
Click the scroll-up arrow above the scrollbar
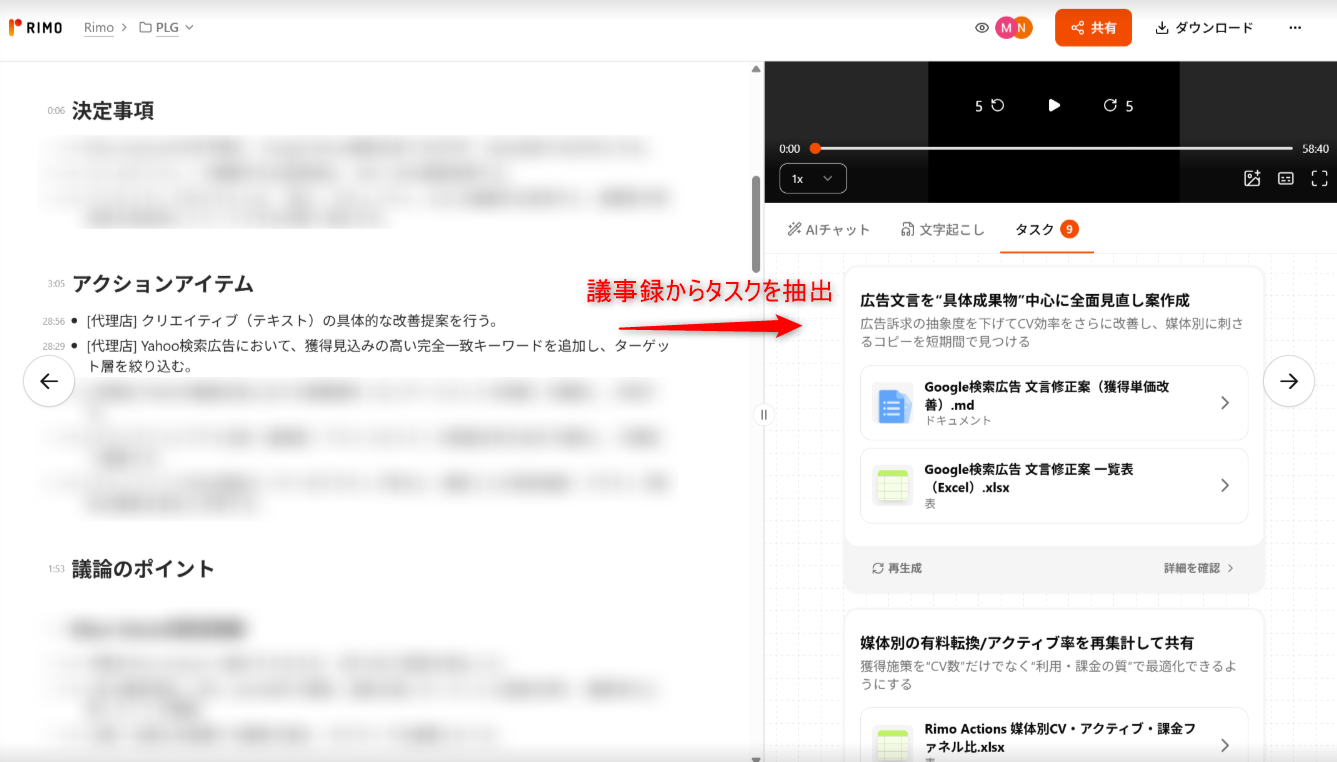coord(756,69)
